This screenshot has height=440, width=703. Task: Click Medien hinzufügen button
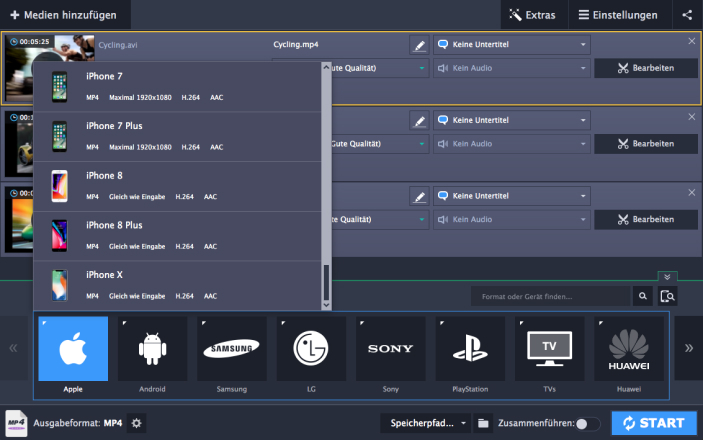click(x=64, y=15)
